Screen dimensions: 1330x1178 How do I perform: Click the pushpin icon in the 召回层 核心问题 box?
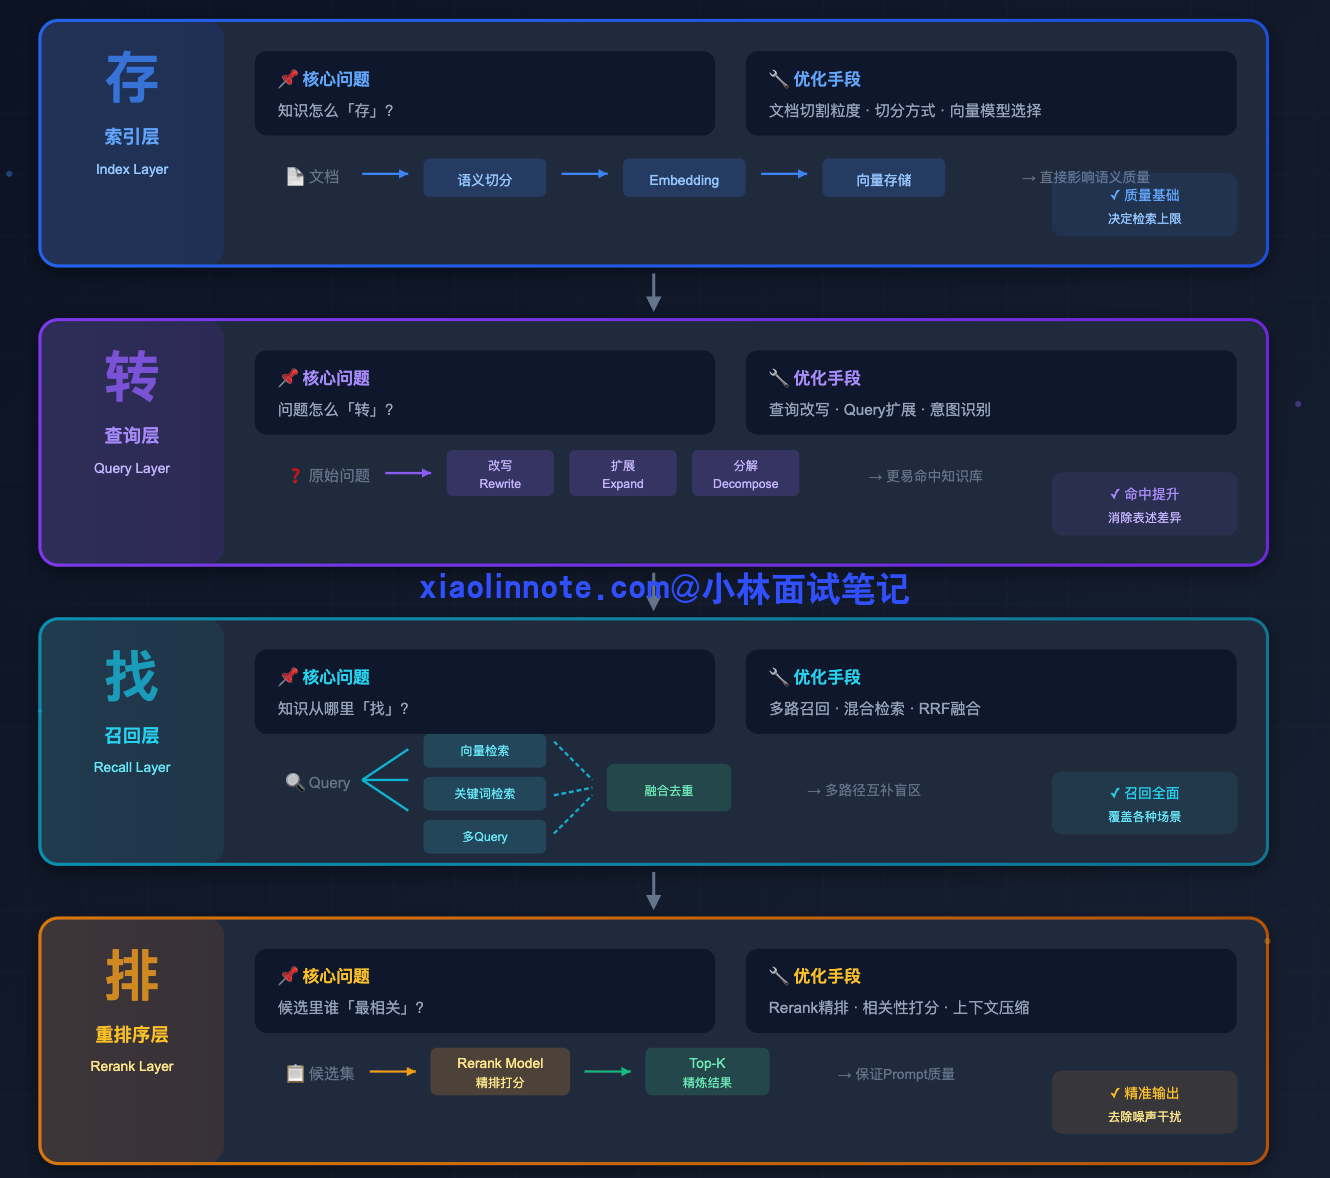click(x=288, y=677)
